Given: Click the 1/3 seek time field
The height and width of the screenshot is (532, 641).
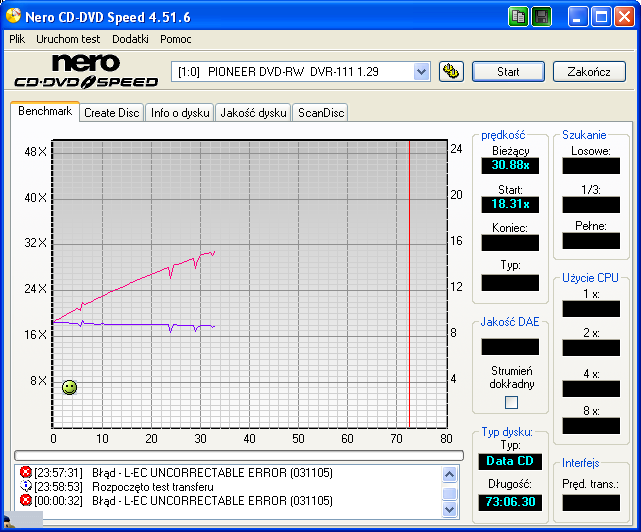Looking at the screenshot, I should click(x=591, y=204).
